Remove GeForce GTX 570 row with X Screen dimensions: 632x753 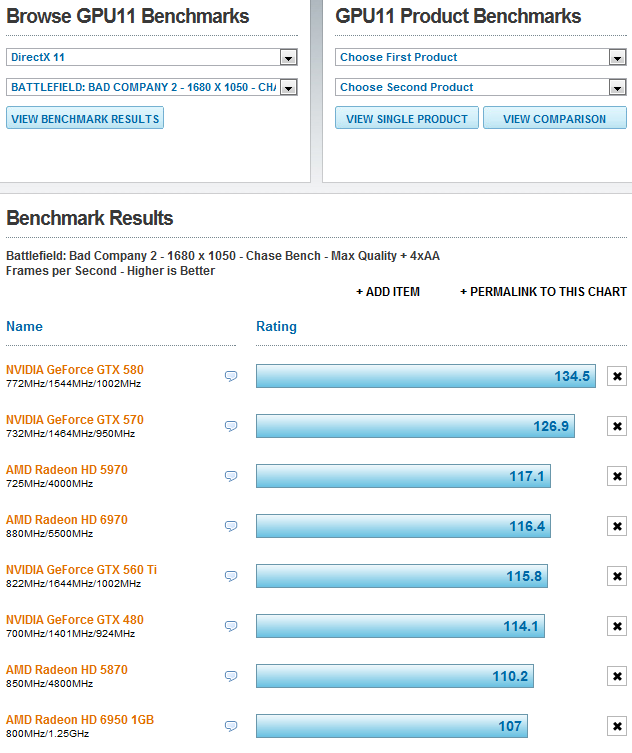point(617,426)
